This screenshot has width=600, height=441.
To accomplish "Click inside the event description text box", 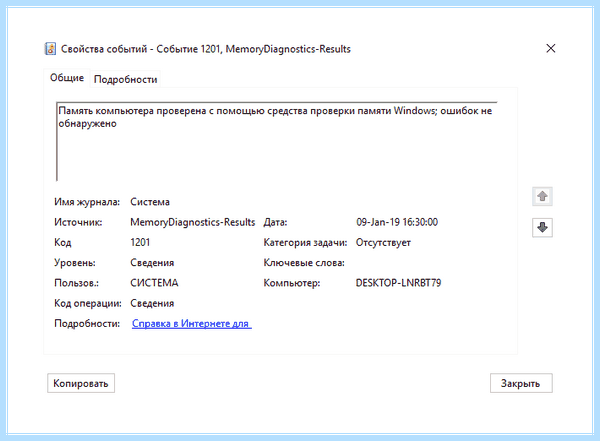I will 277,141.
